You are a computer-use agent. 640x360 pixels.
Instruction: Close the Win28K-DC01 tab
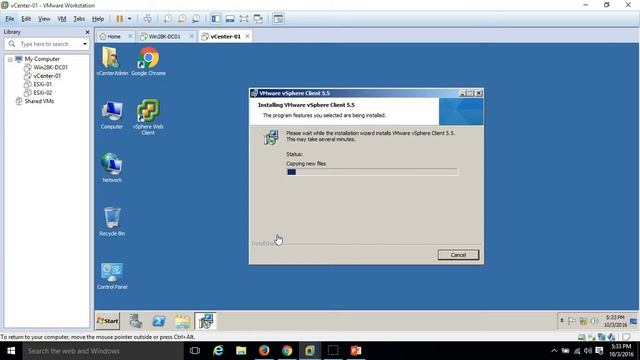[x=191, y=36]
